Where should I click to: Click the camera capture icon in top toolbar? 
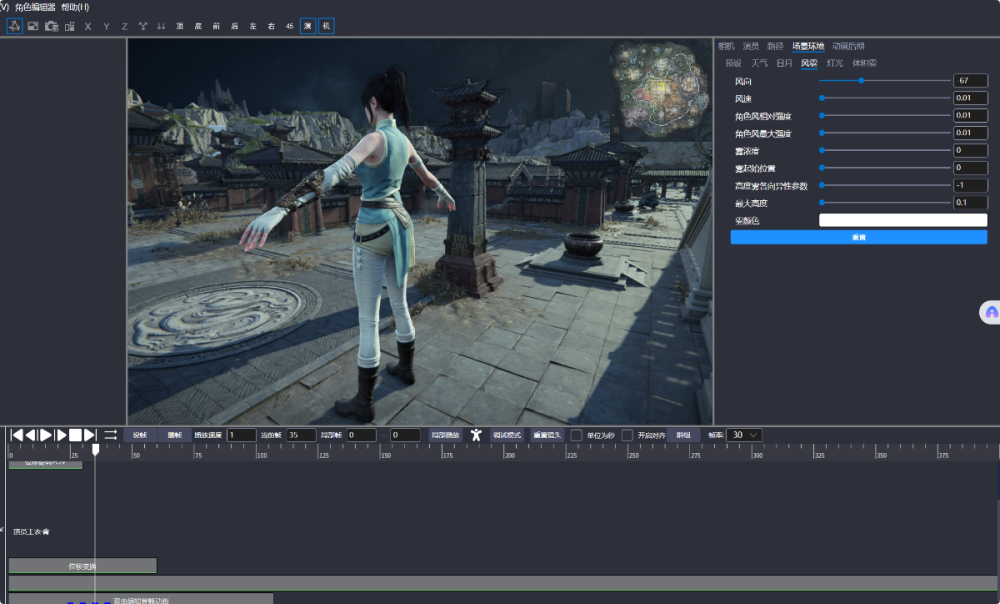(51, 25)
